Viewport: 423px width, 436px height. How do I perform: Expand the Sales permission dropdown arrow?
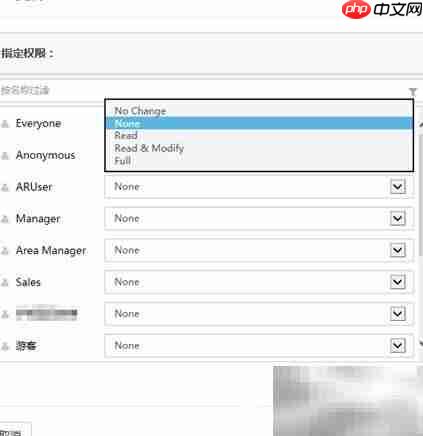click(x=398, y=282)
